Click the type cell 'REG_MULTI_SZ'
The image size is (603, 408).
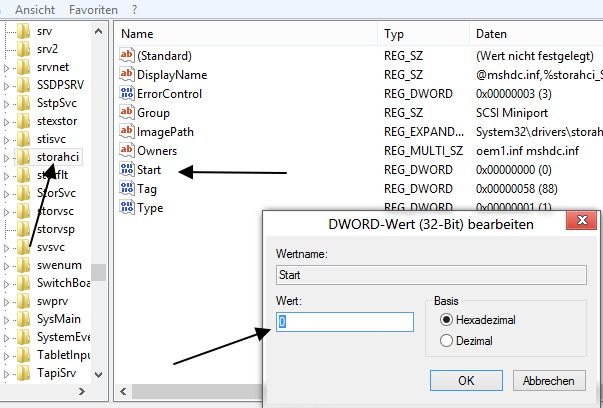(423, 151)
